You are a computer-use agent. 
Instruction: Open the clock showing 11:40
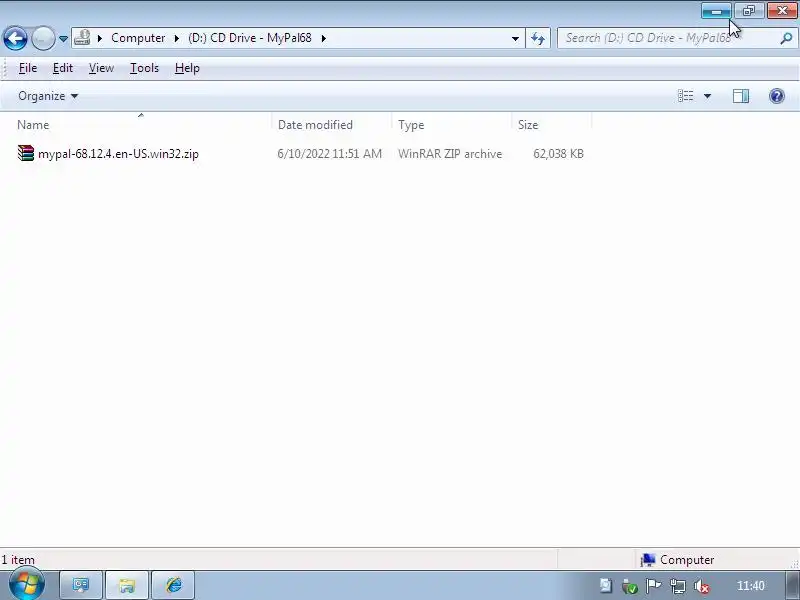pyautogui.click(x=751, y=586)
